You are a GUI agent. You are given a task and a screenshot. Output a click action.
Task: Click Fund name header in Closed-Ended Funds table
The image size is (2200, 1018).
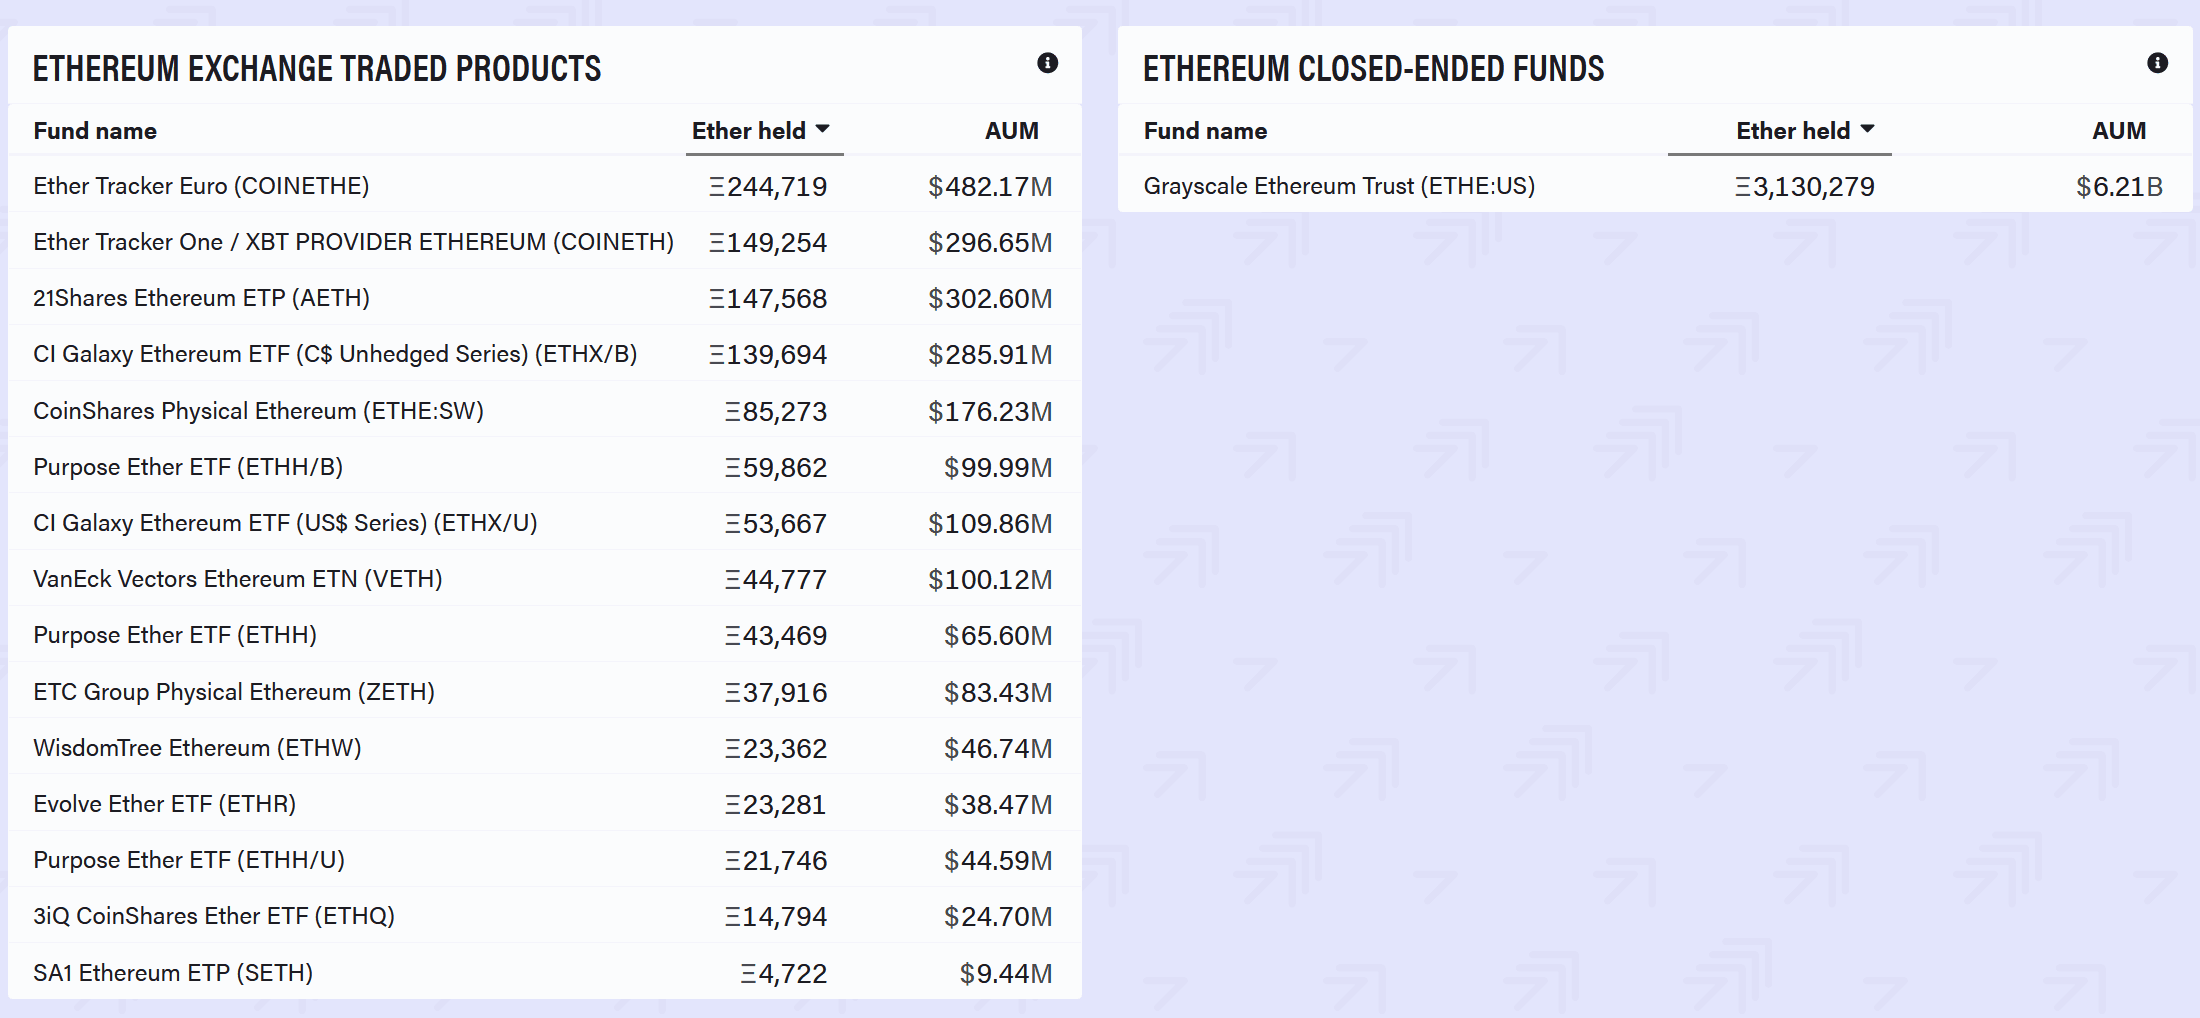[x=1205, y=131]
